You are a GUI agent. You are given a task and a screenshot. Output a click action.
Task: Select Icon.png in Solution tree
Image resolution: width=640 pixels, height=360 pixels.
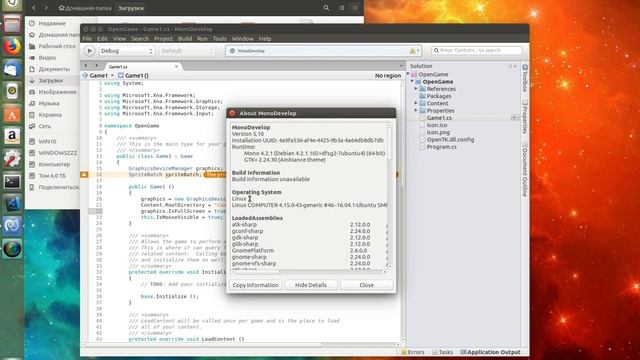click(438, 132)
